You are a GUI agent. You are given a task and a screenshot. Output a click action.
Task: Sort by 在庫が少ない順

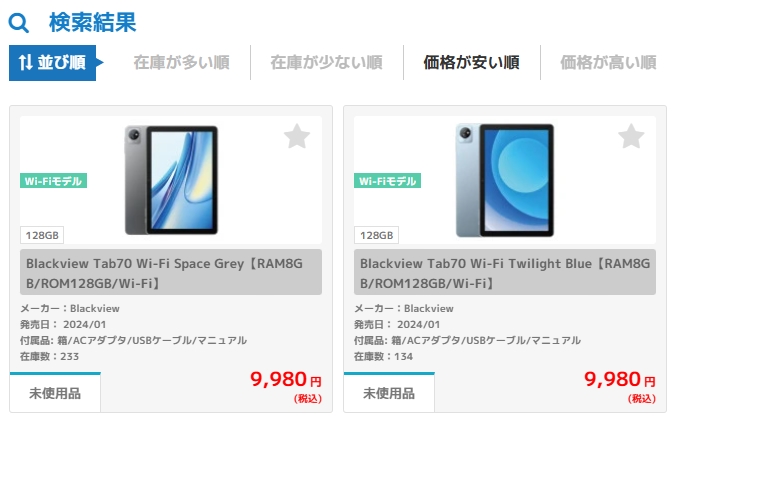(326, 62)
